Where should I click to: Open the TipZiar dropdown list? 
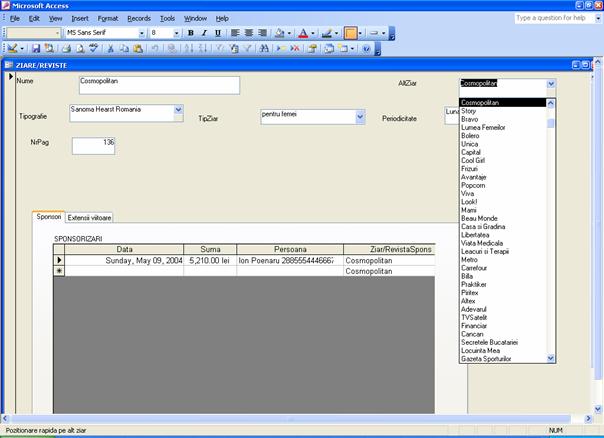coord(360,116)
